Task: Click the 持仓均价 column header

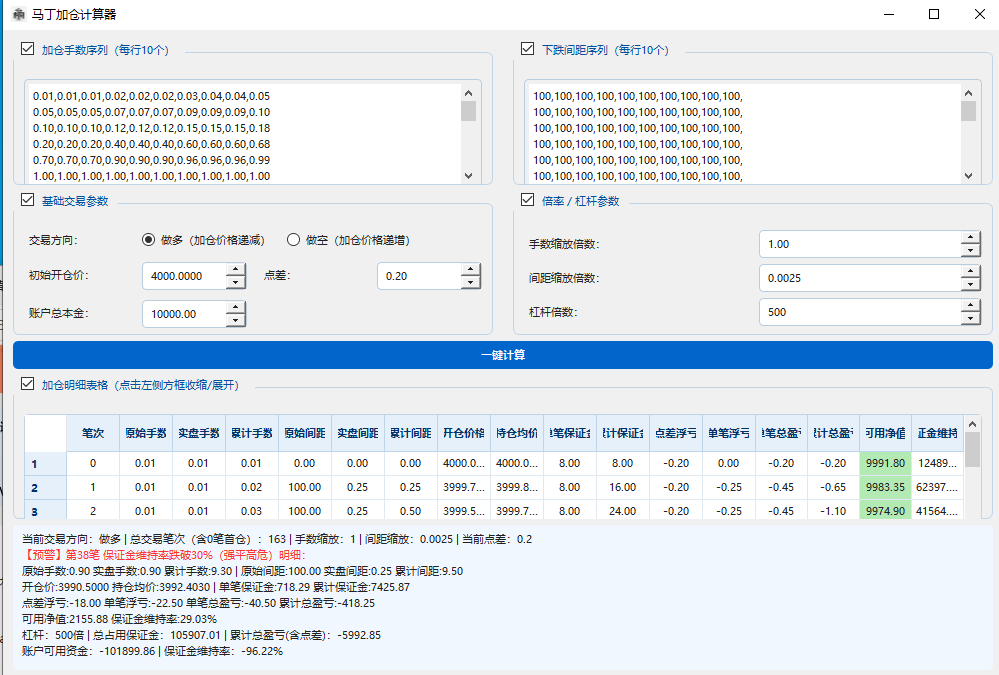Action: pyautogui.click(x=516, y=433)
